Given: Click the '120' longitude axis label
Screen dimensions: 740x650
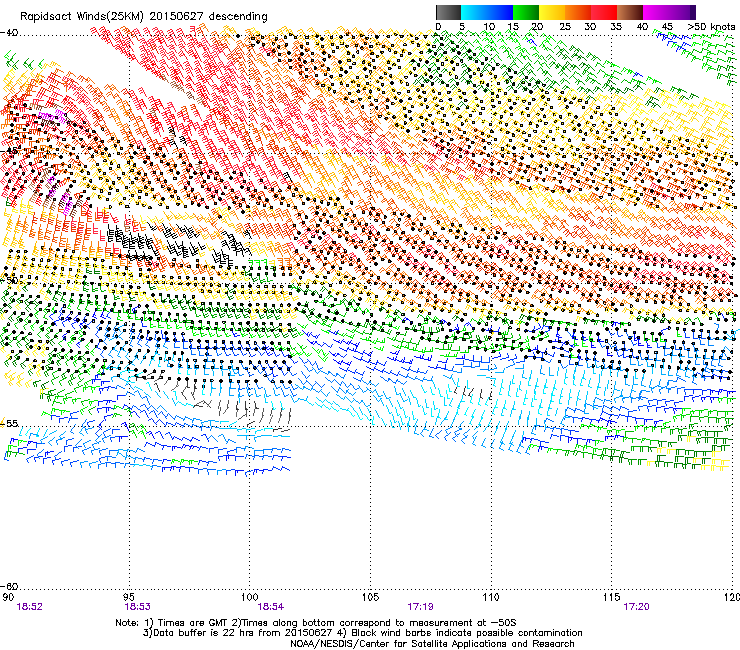Looking at the screenshot, I should (732, 597).
